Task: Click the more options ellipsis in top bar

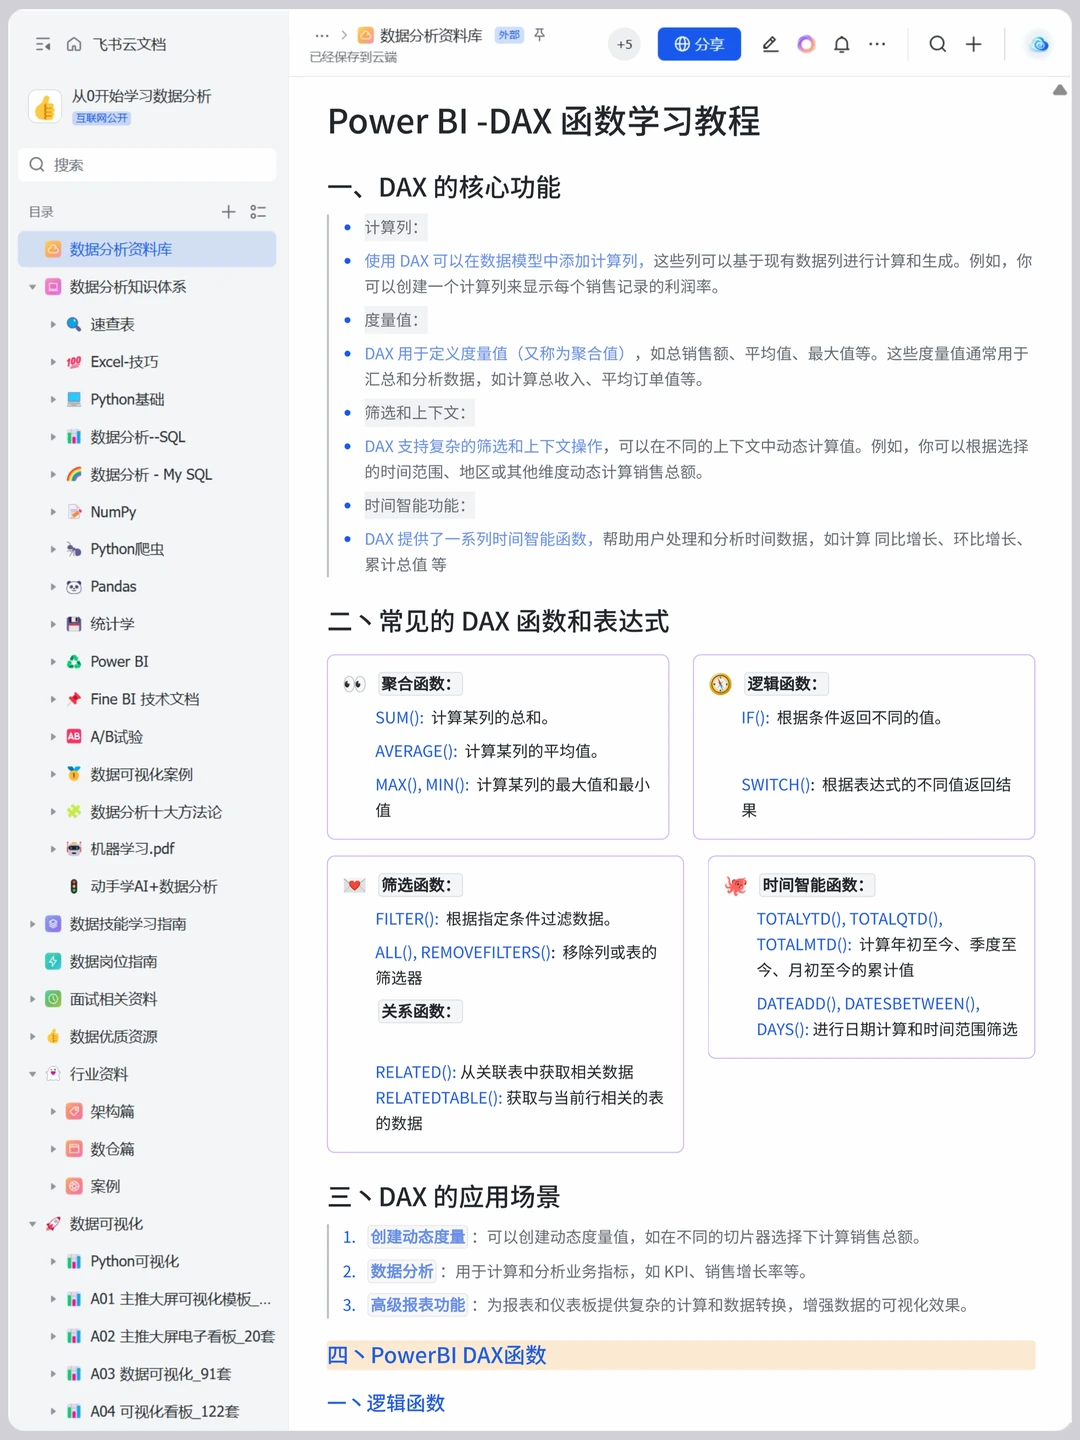Action: point(877,44)
